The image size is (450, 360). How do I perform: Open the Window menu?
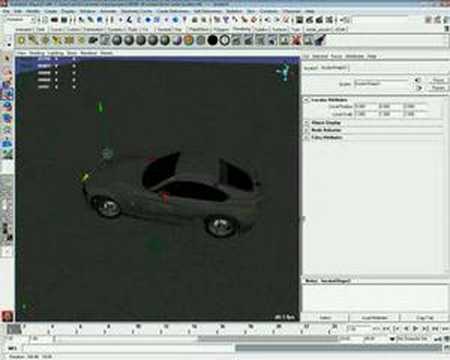[x=88, y=11]
